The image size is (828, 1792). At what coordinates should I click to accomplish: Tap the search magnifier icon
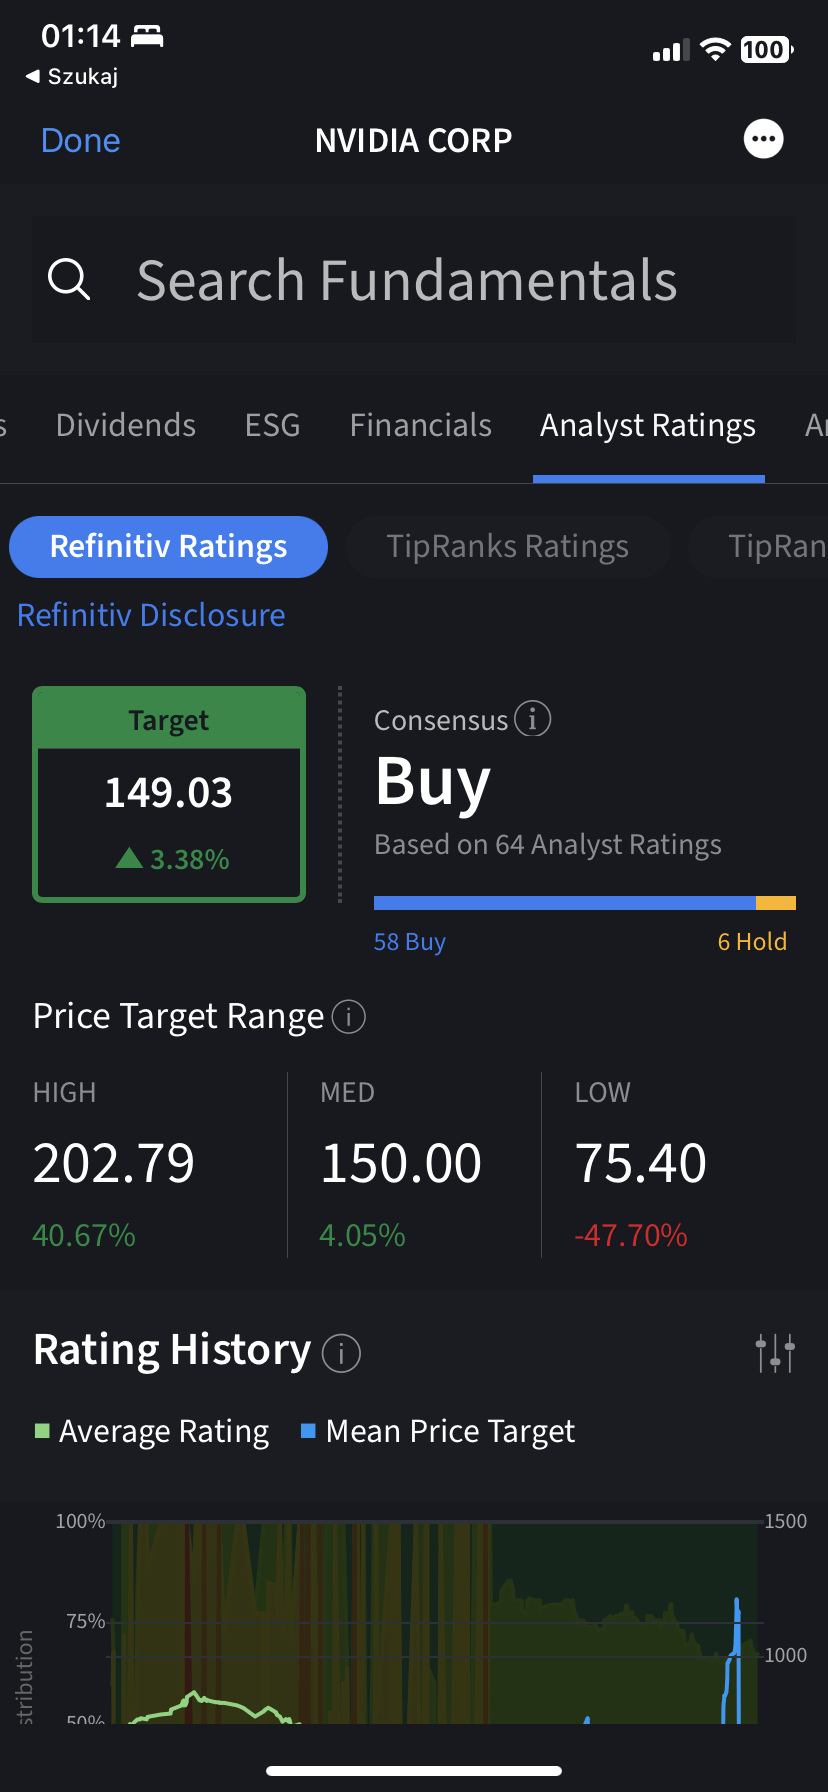[x=69, y=280]
